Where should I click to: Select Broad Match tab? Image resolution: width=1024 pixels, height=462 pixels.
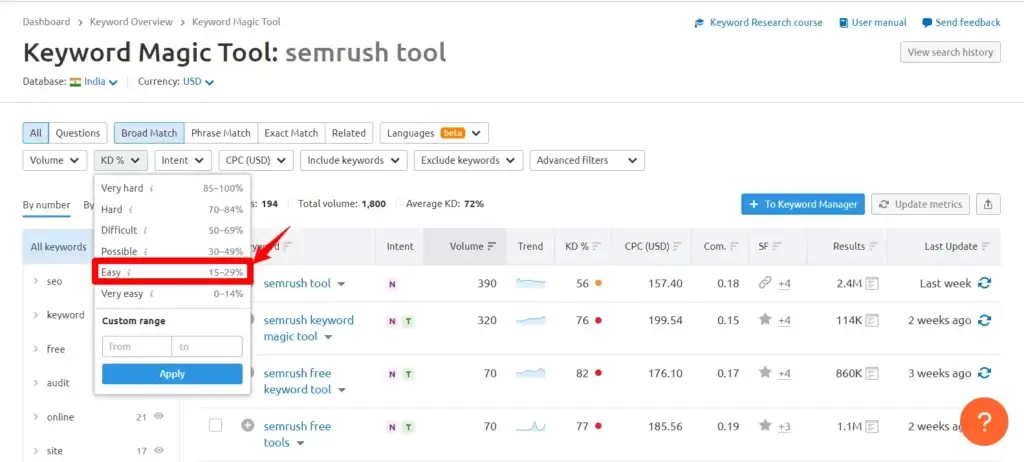coord(149,133)
